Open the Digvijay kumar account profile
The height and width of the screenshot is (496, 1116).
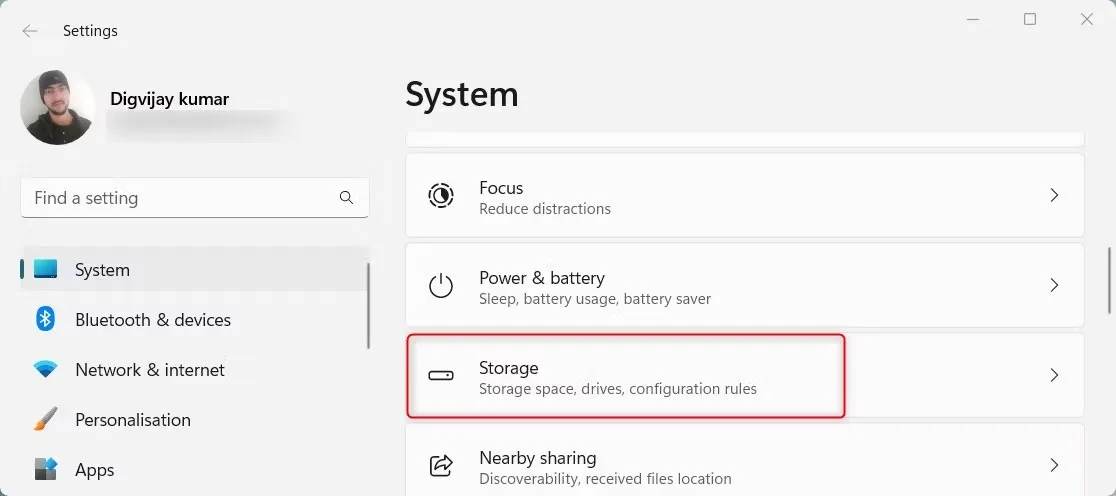pyautogui.click(x=169, y=99)
